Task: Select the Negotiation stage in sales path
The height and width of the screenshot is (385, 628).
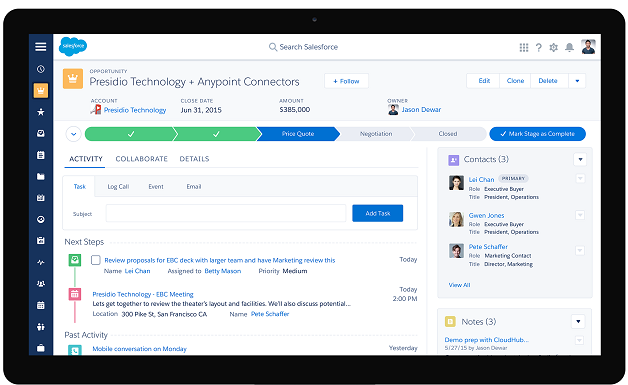Action: point(376,134)
